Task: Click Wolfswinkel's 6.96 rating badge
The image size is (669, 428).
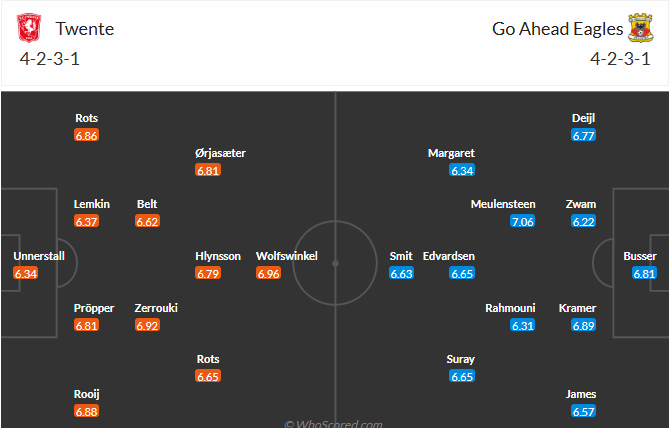Action: pos(268,273)
